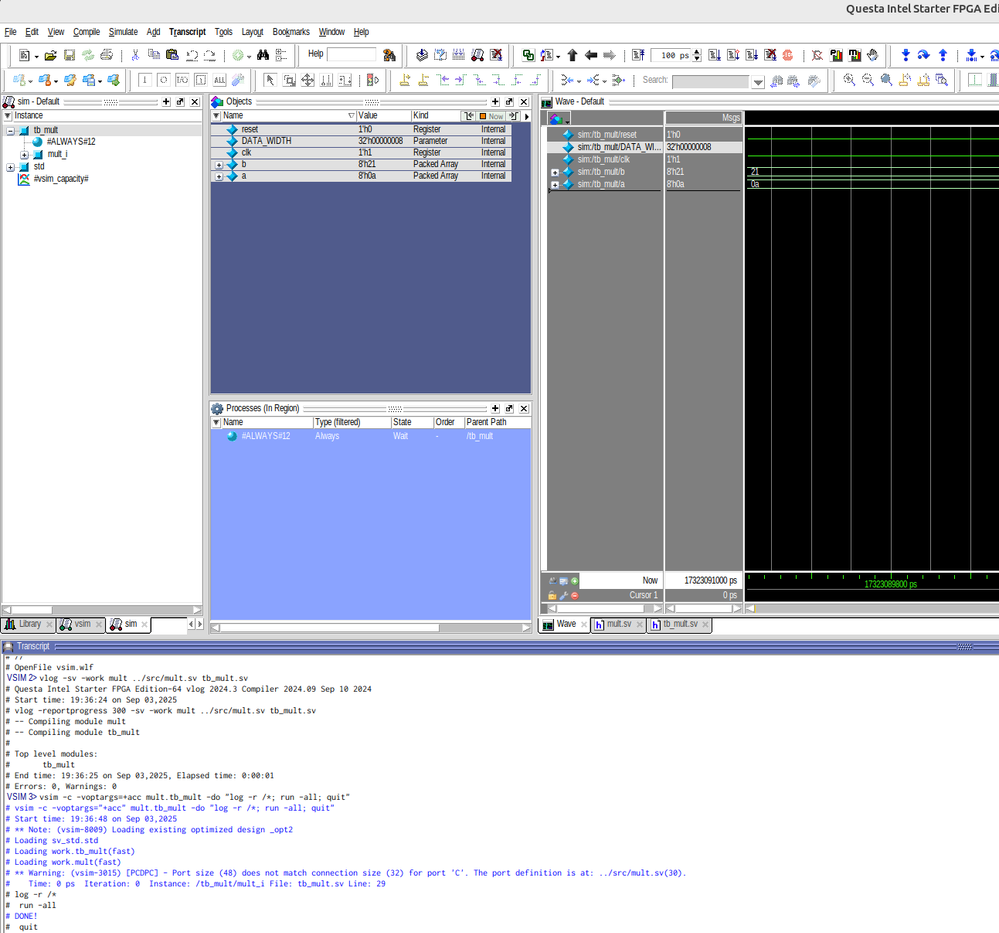Click the Print icon in toolbar
The height and width of the screenshot is (933, 999).
pyautogui.click(x=106, y=56)
